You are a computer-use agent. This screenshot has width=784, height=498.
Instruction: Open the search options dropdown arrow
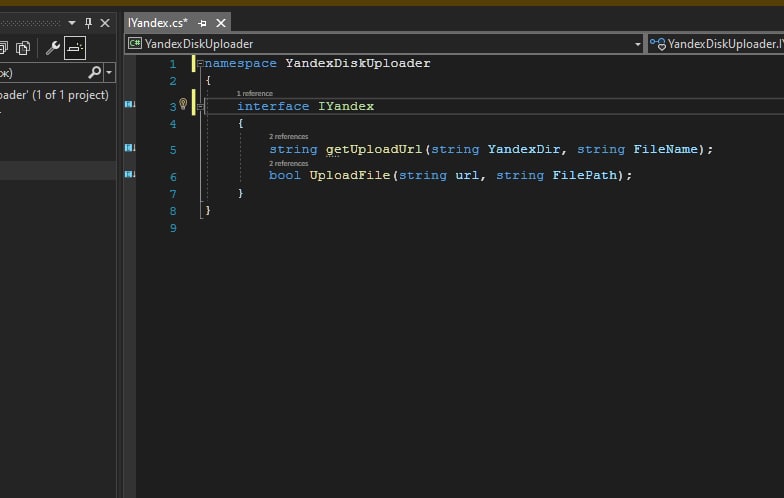pos(109,72)
